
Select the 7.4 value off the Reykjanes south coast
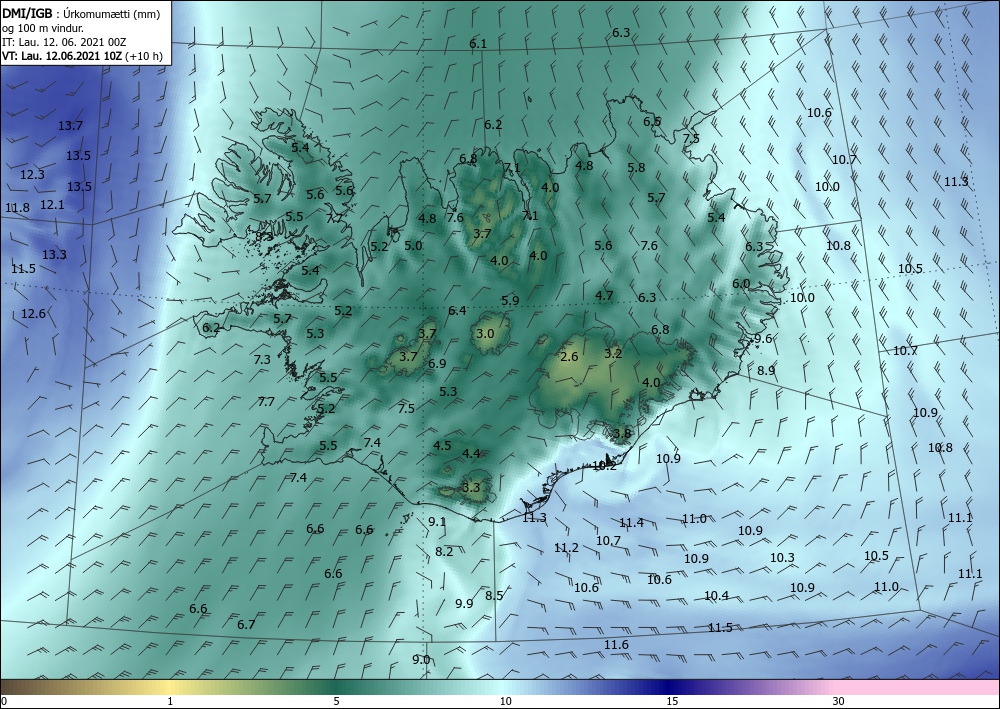click(x=298, y=478)
